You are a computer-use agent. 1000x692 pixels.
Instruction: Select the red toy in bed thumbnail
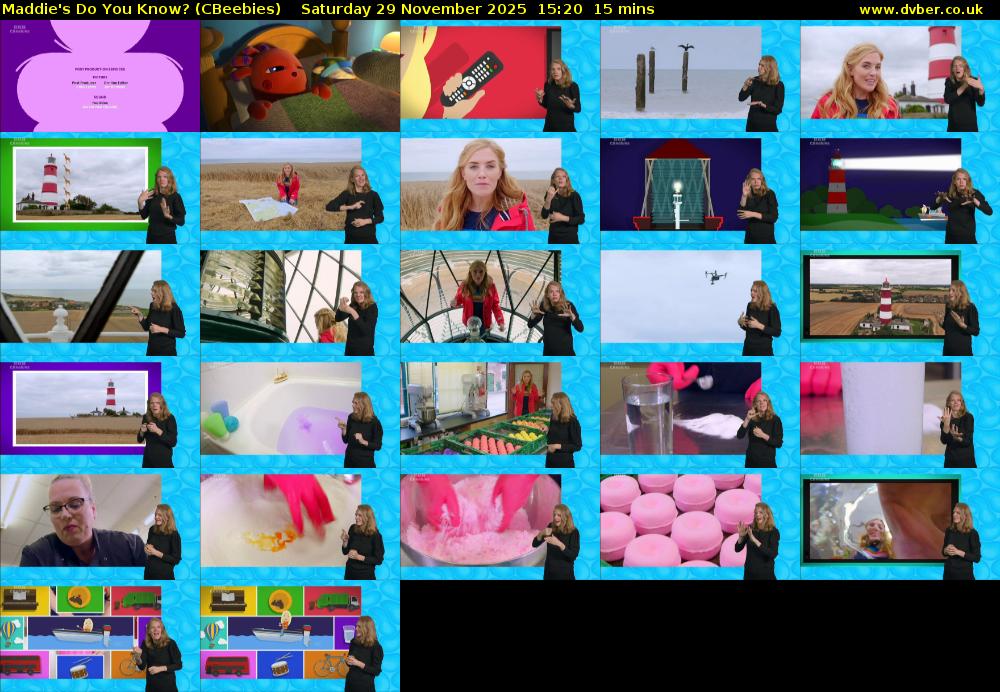(x=300, y=76)
